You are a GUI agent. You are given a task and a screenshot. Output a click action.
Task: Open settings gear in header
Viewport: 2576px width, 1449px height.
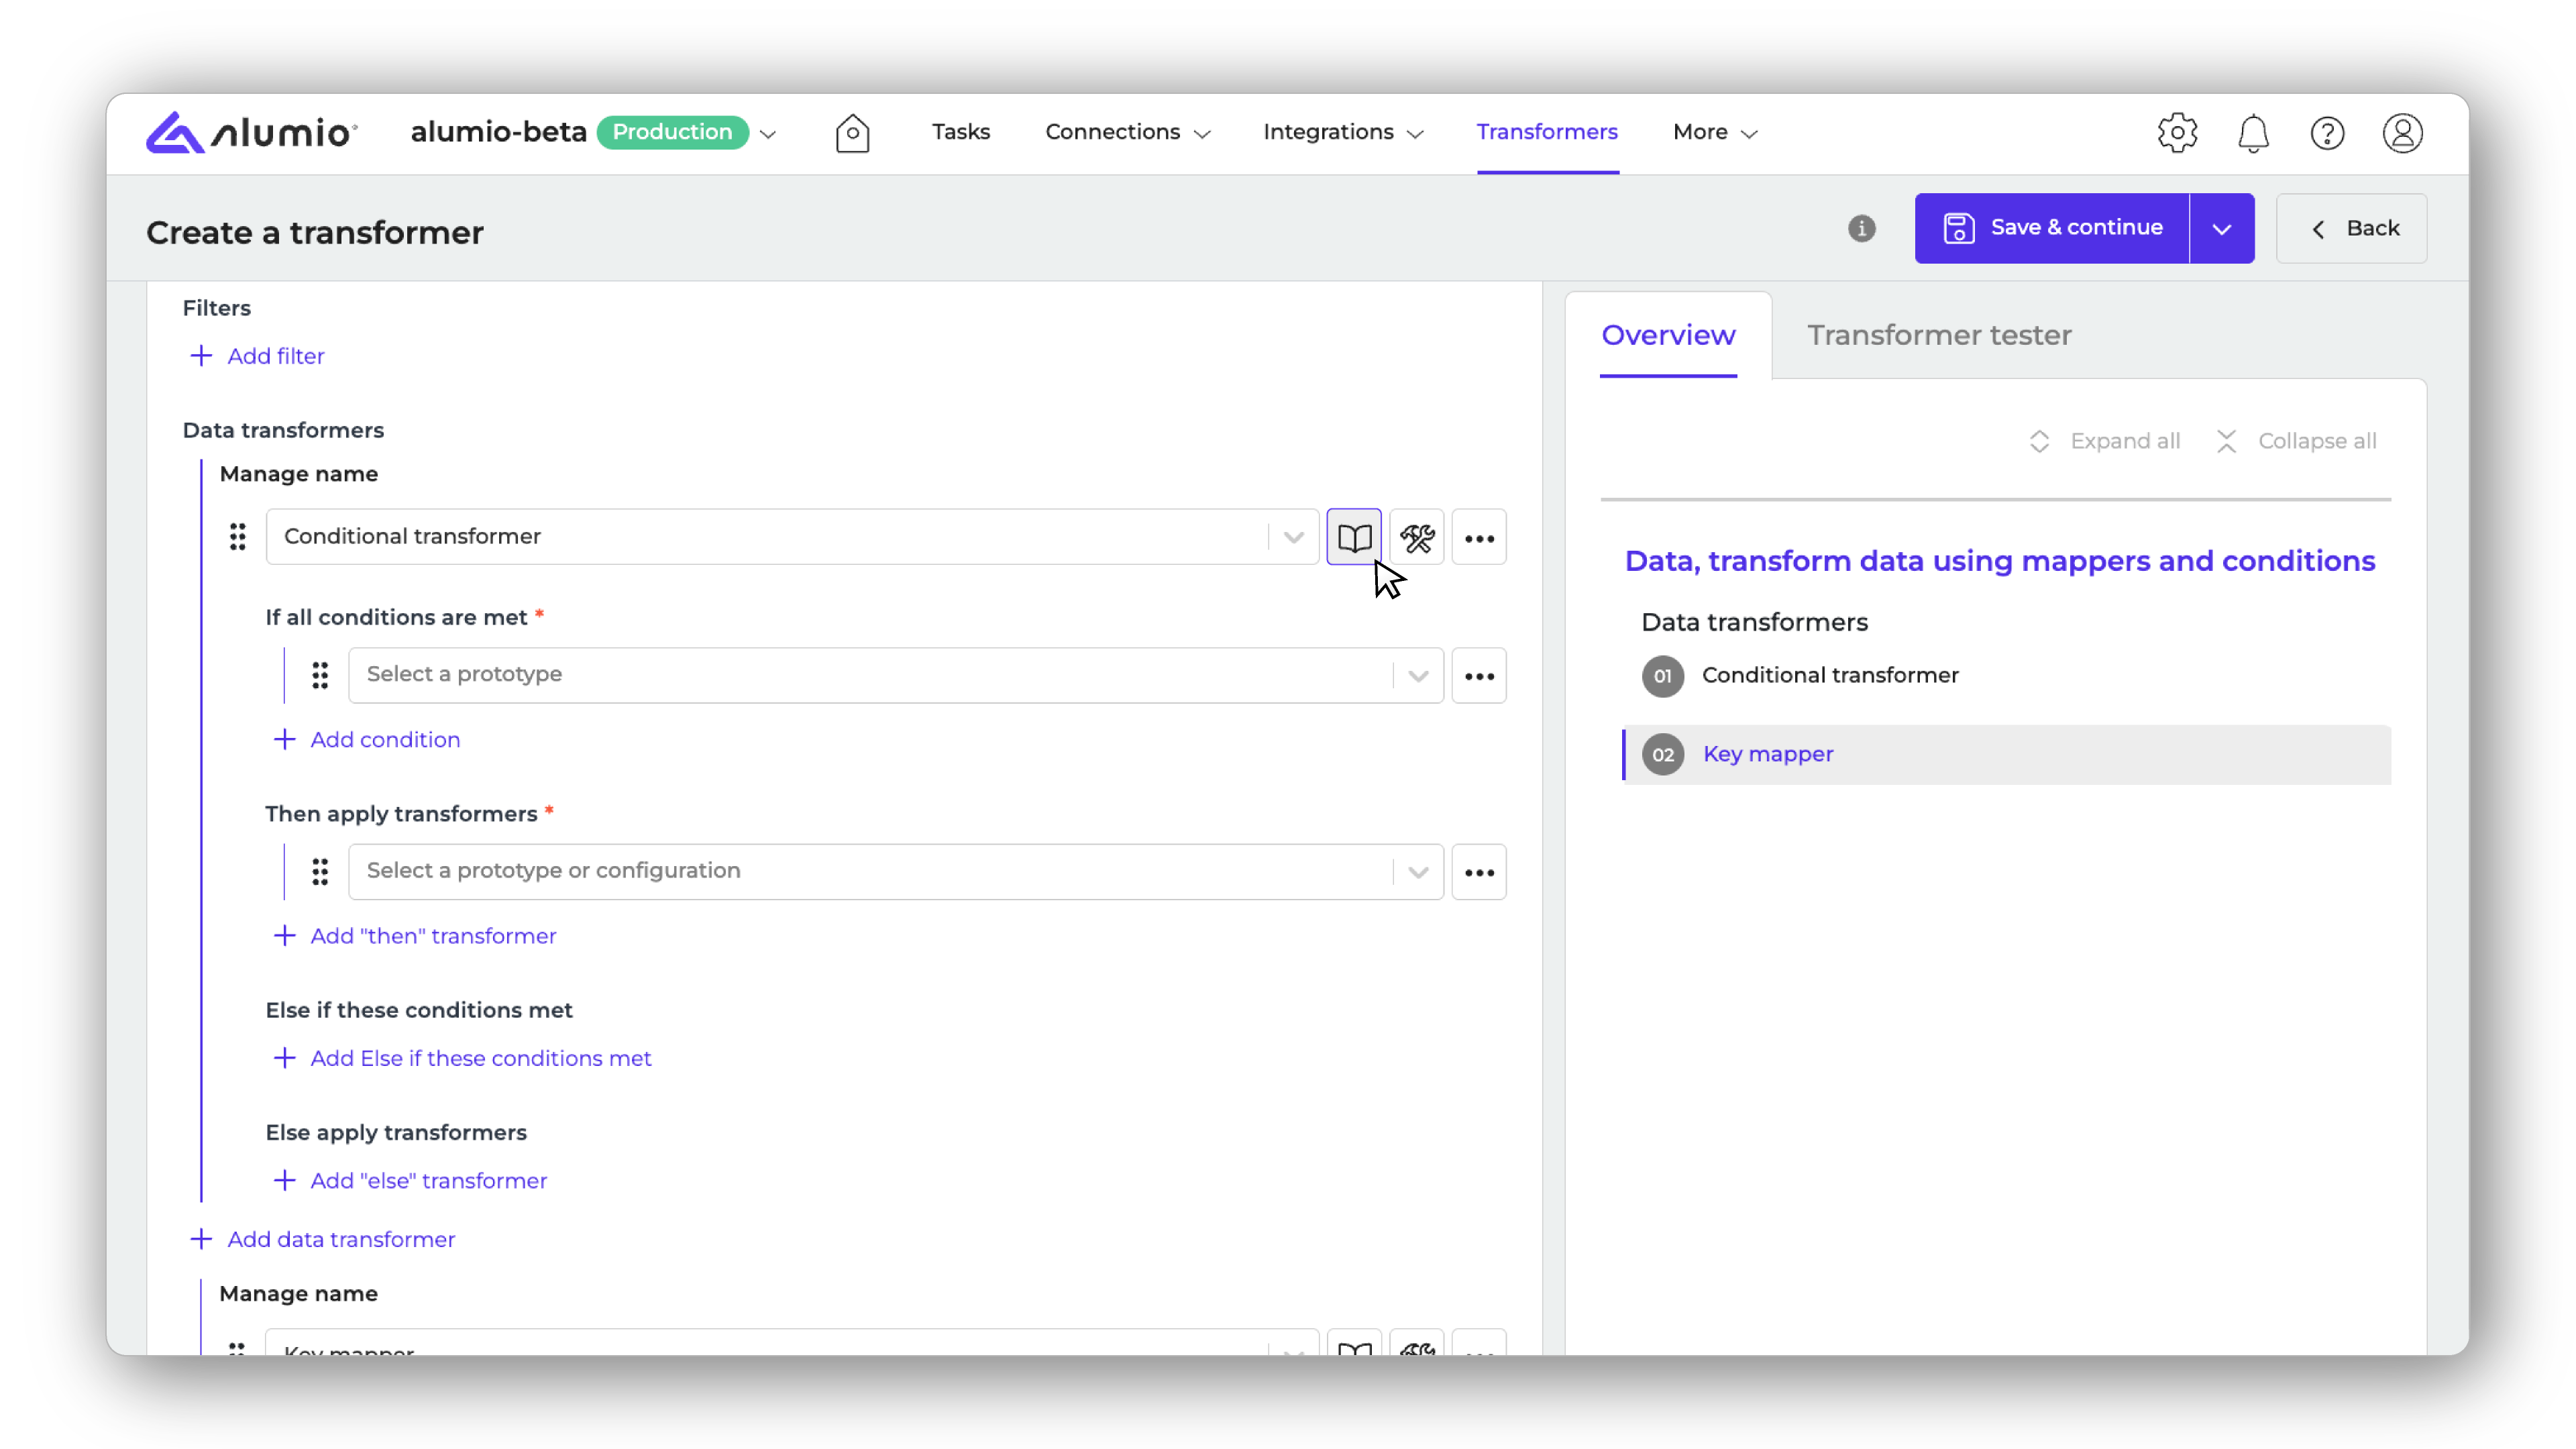[x=2177, y=133]
